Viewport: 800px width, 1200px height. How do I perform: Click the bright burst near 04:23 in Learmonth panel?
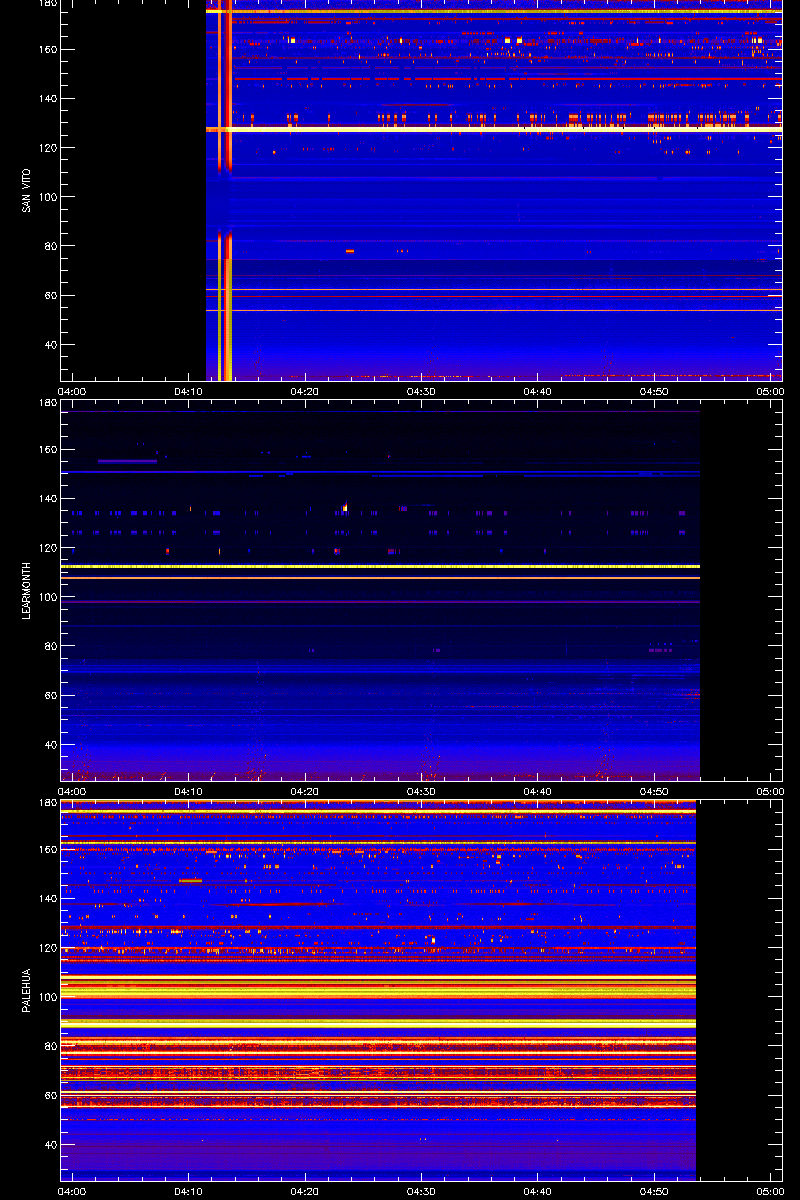(x=345, y=507)
